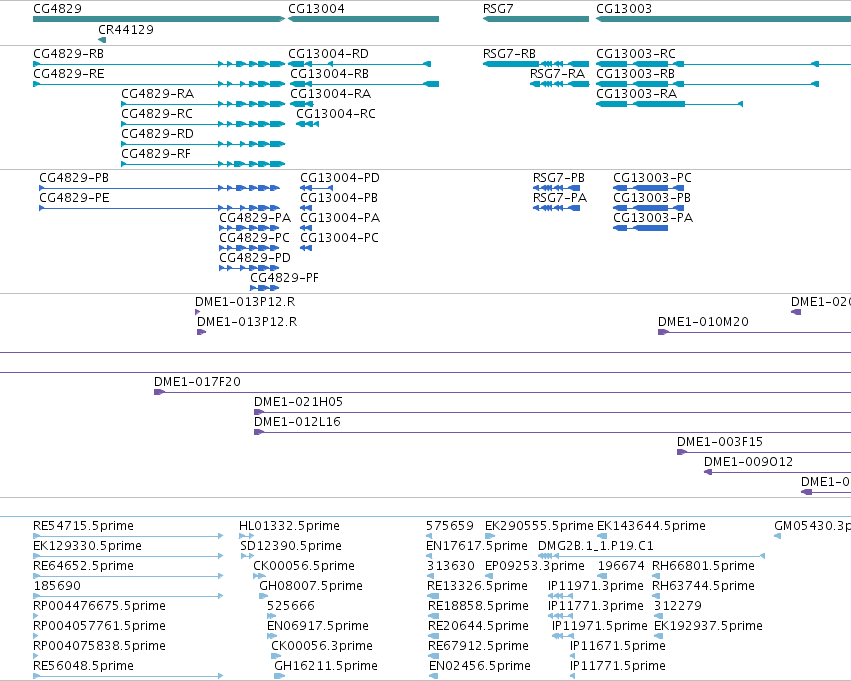Click the small CR44129 gene arrow glyph
Viewport: 851px width, 681px height.
pos(102,40)
